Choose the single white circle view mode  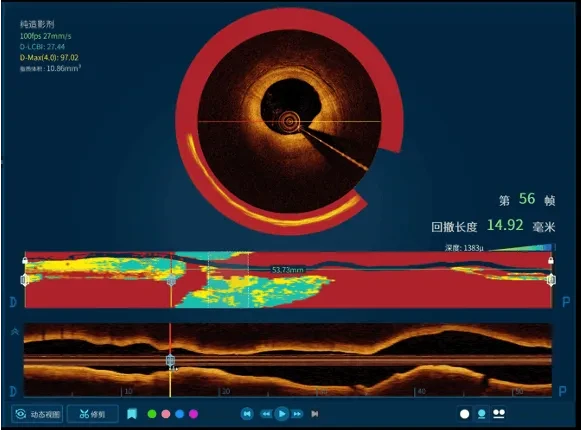tap(464, 414)
